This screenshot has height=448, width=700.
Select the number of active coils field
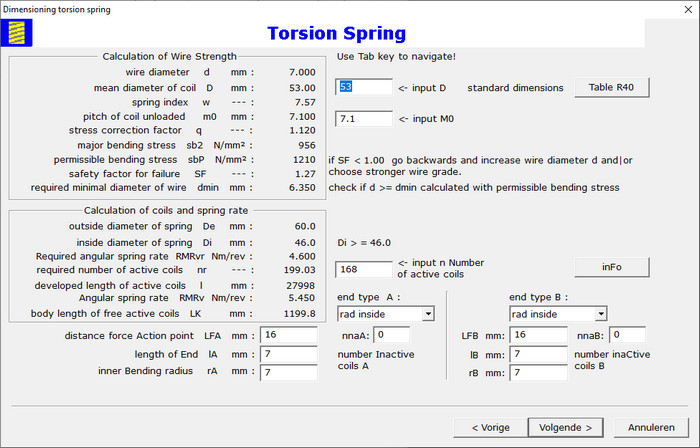click(x=364, y=268)
